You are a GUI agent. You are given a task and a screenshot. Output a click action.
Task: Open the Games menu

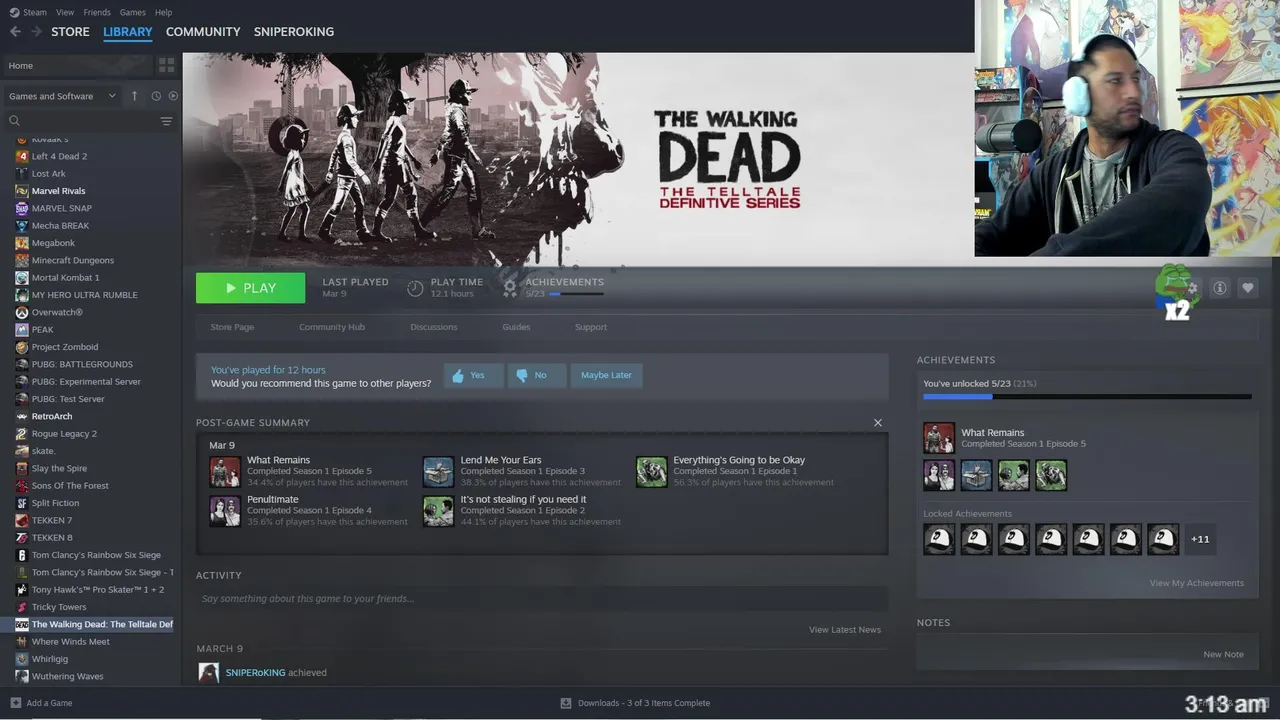point(132,12)
